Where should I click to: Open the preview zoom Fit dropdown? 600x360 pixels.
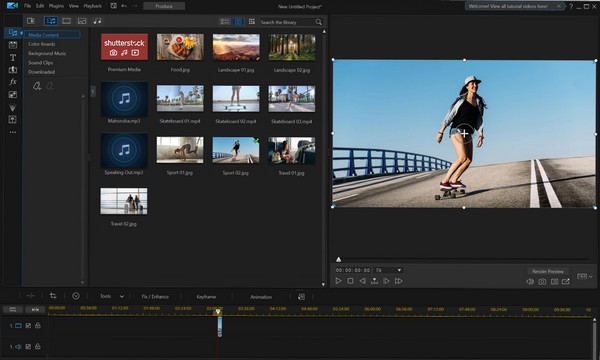pyautogui.click(x=389, y=270)
